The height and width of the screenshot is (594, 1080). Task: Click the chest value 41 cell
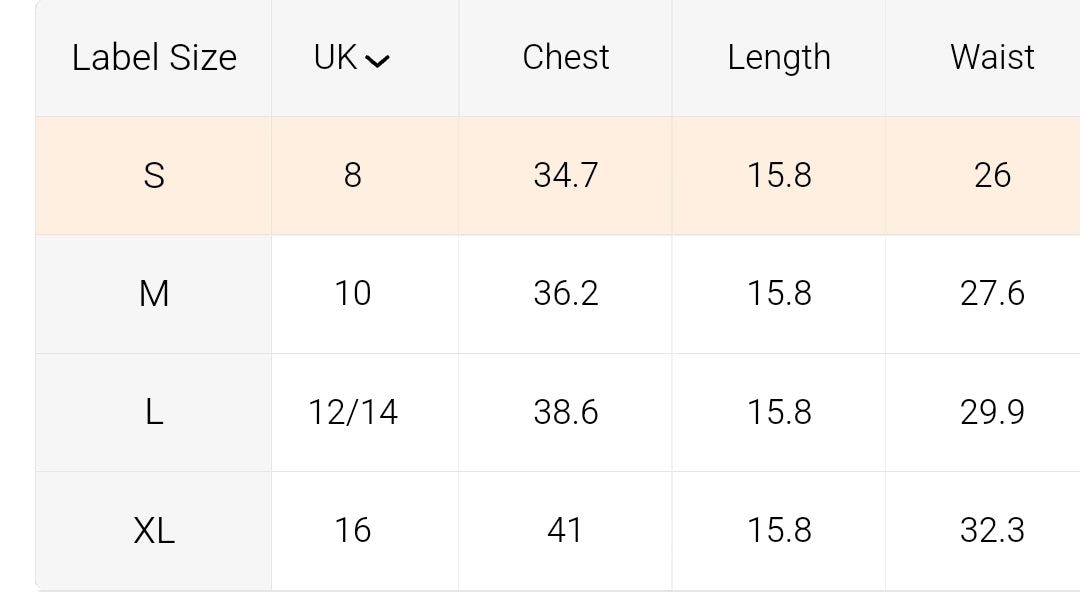pyautogui.click(x=565, y=530)
